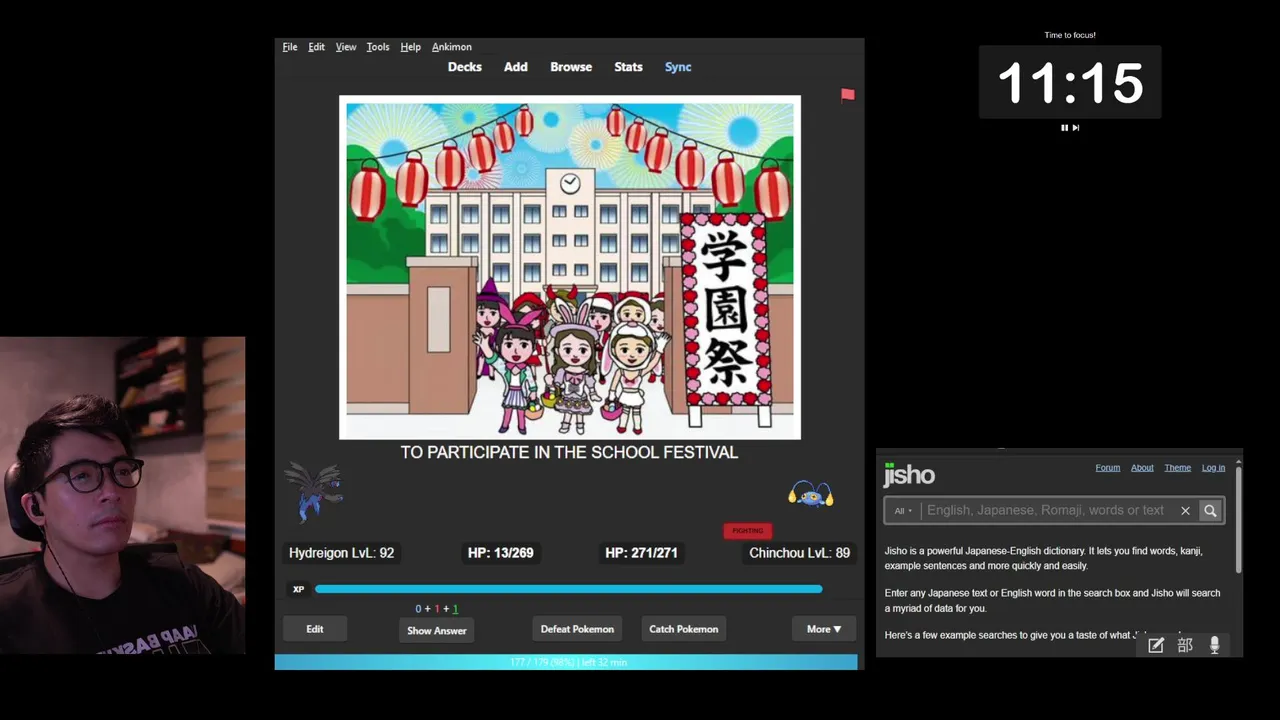Focus the Jisho search text field

1045,511
